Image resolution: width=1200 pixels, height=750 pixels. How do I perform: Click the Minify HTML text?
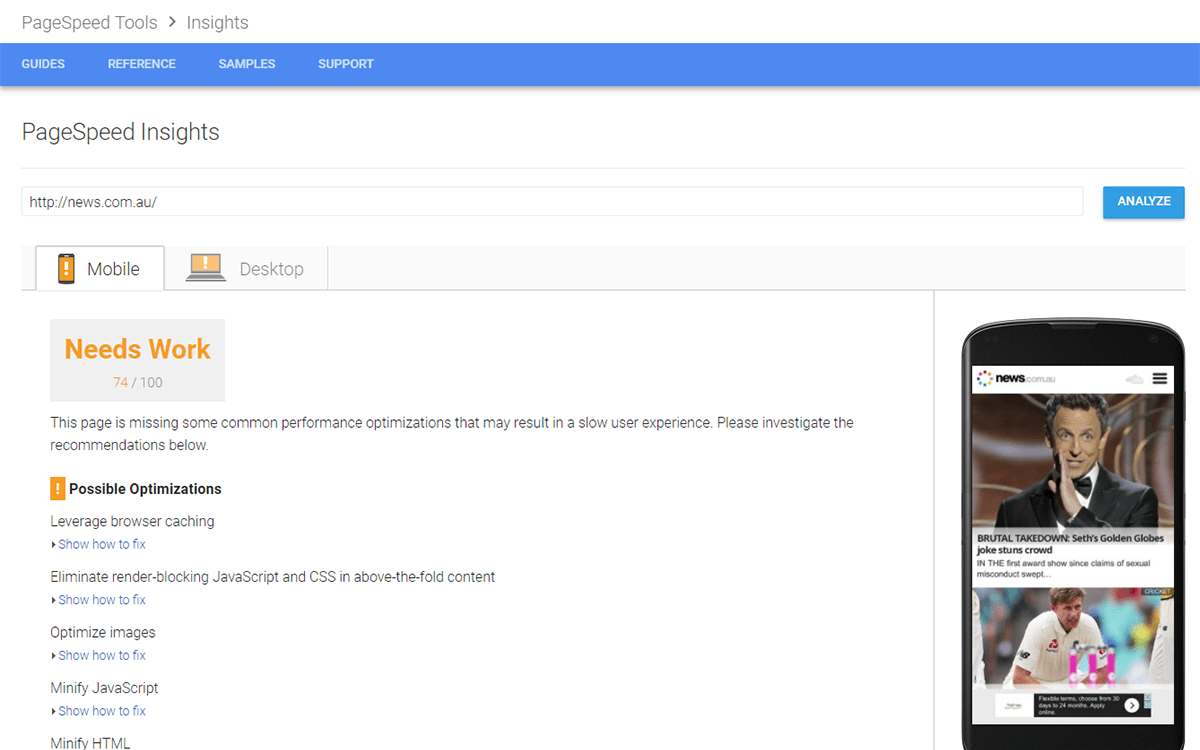tap(90, 743)
